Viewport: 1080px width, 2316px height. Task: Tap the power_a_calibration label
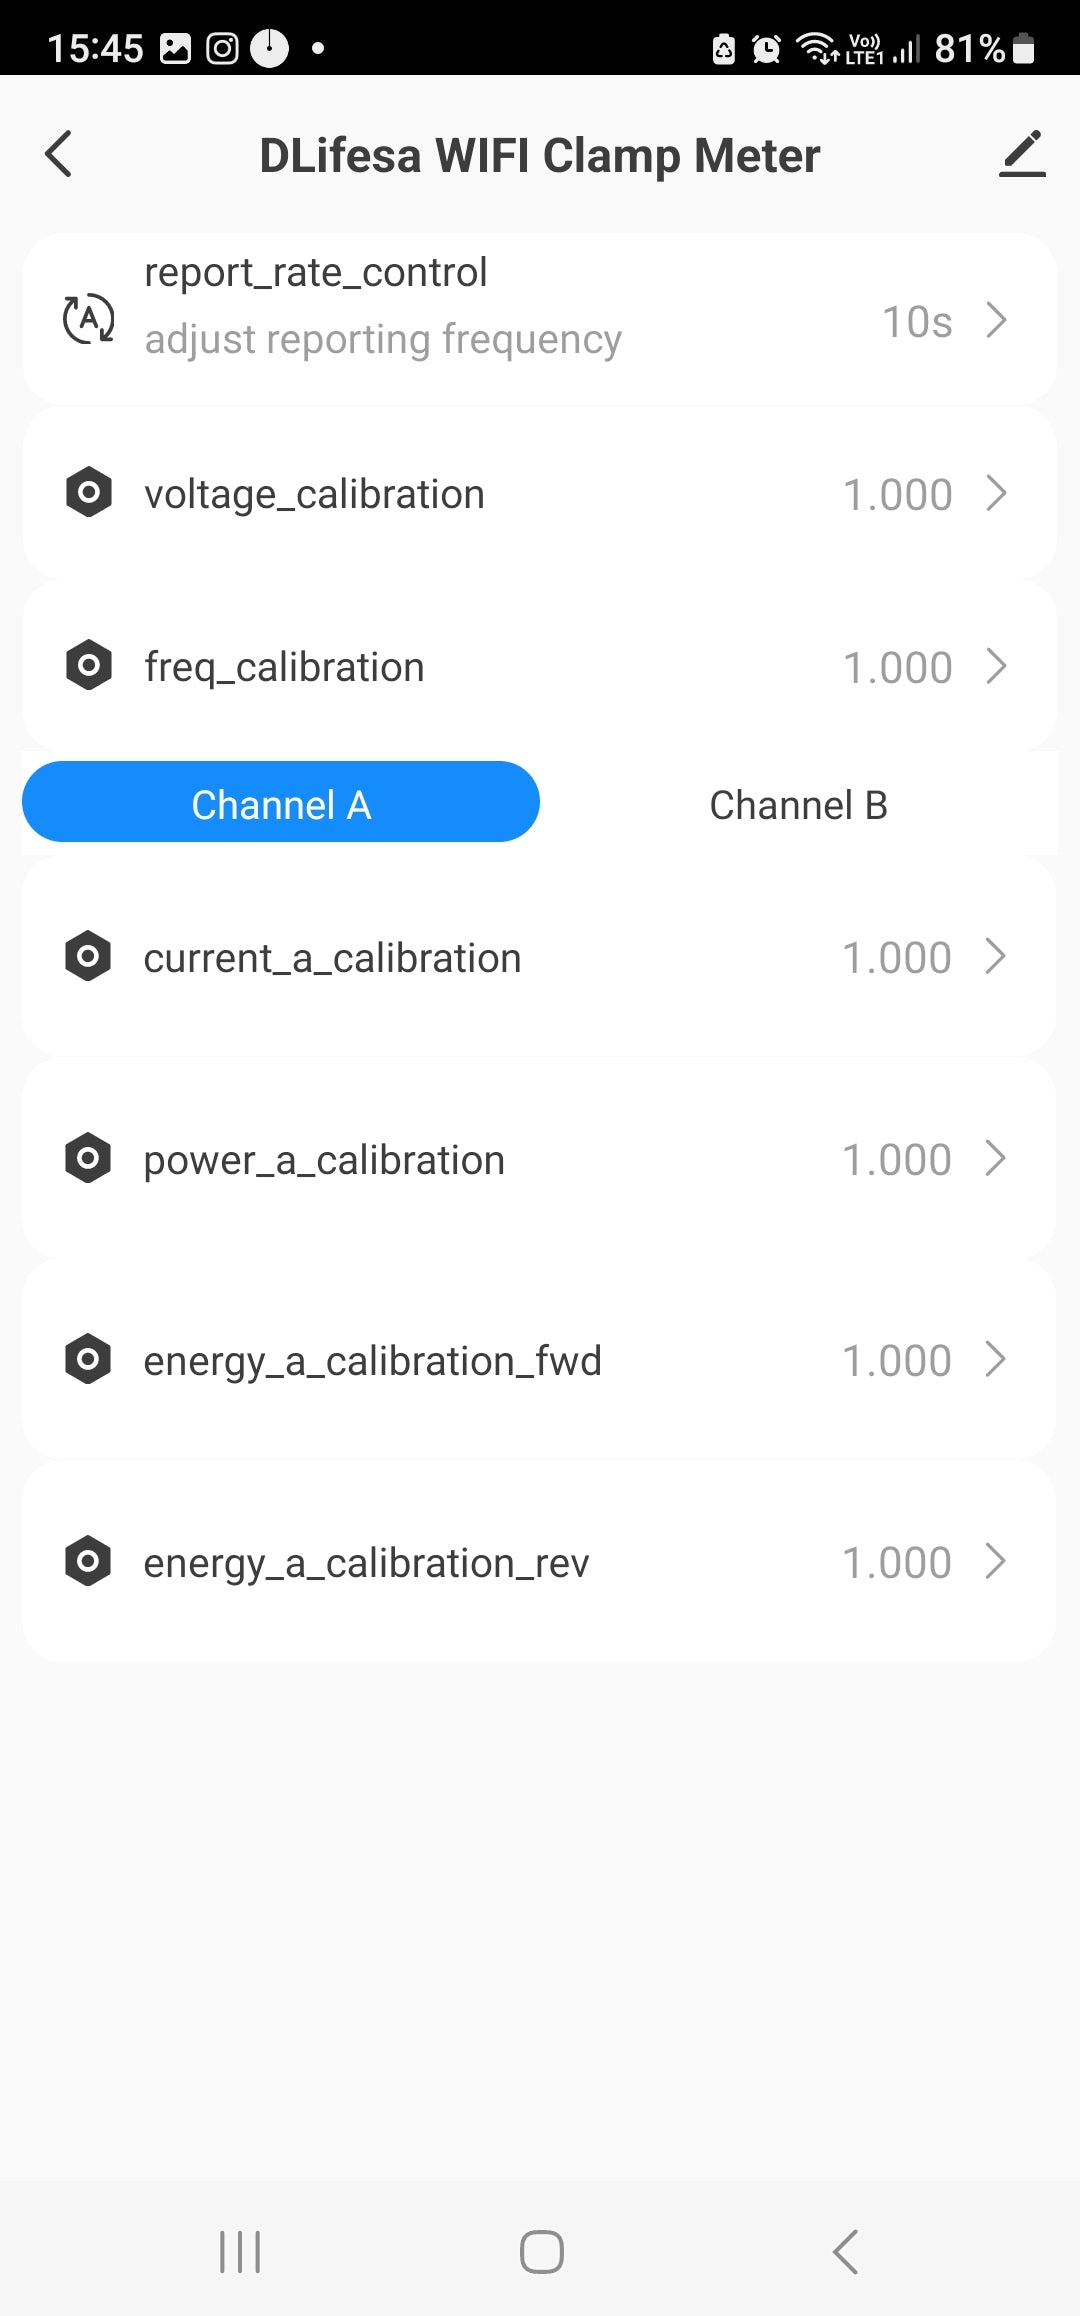pyautogui.click(x=324, y=1160)
